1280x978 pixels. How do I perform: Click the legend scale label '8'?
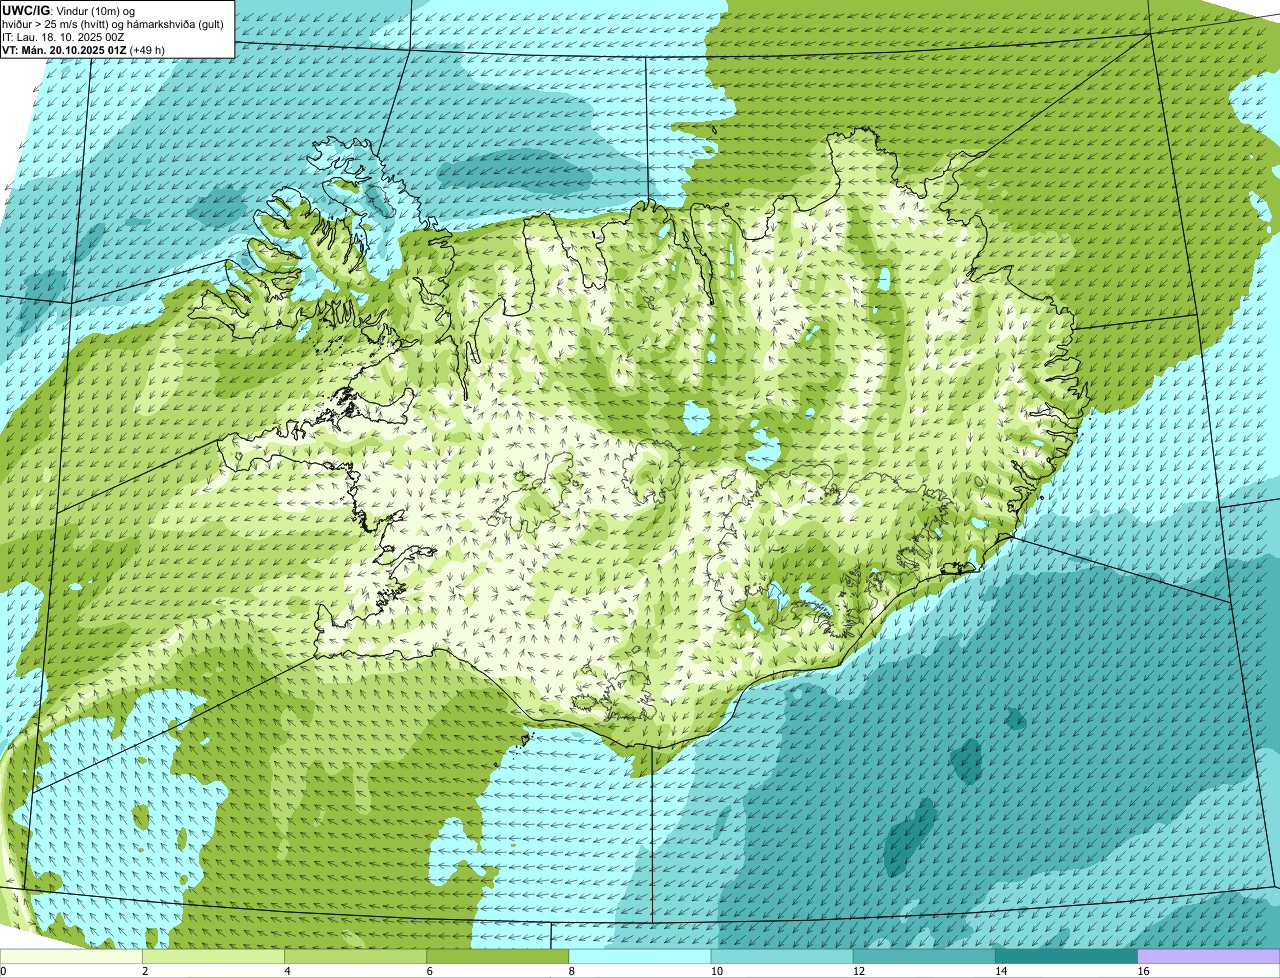coord(572,971)
